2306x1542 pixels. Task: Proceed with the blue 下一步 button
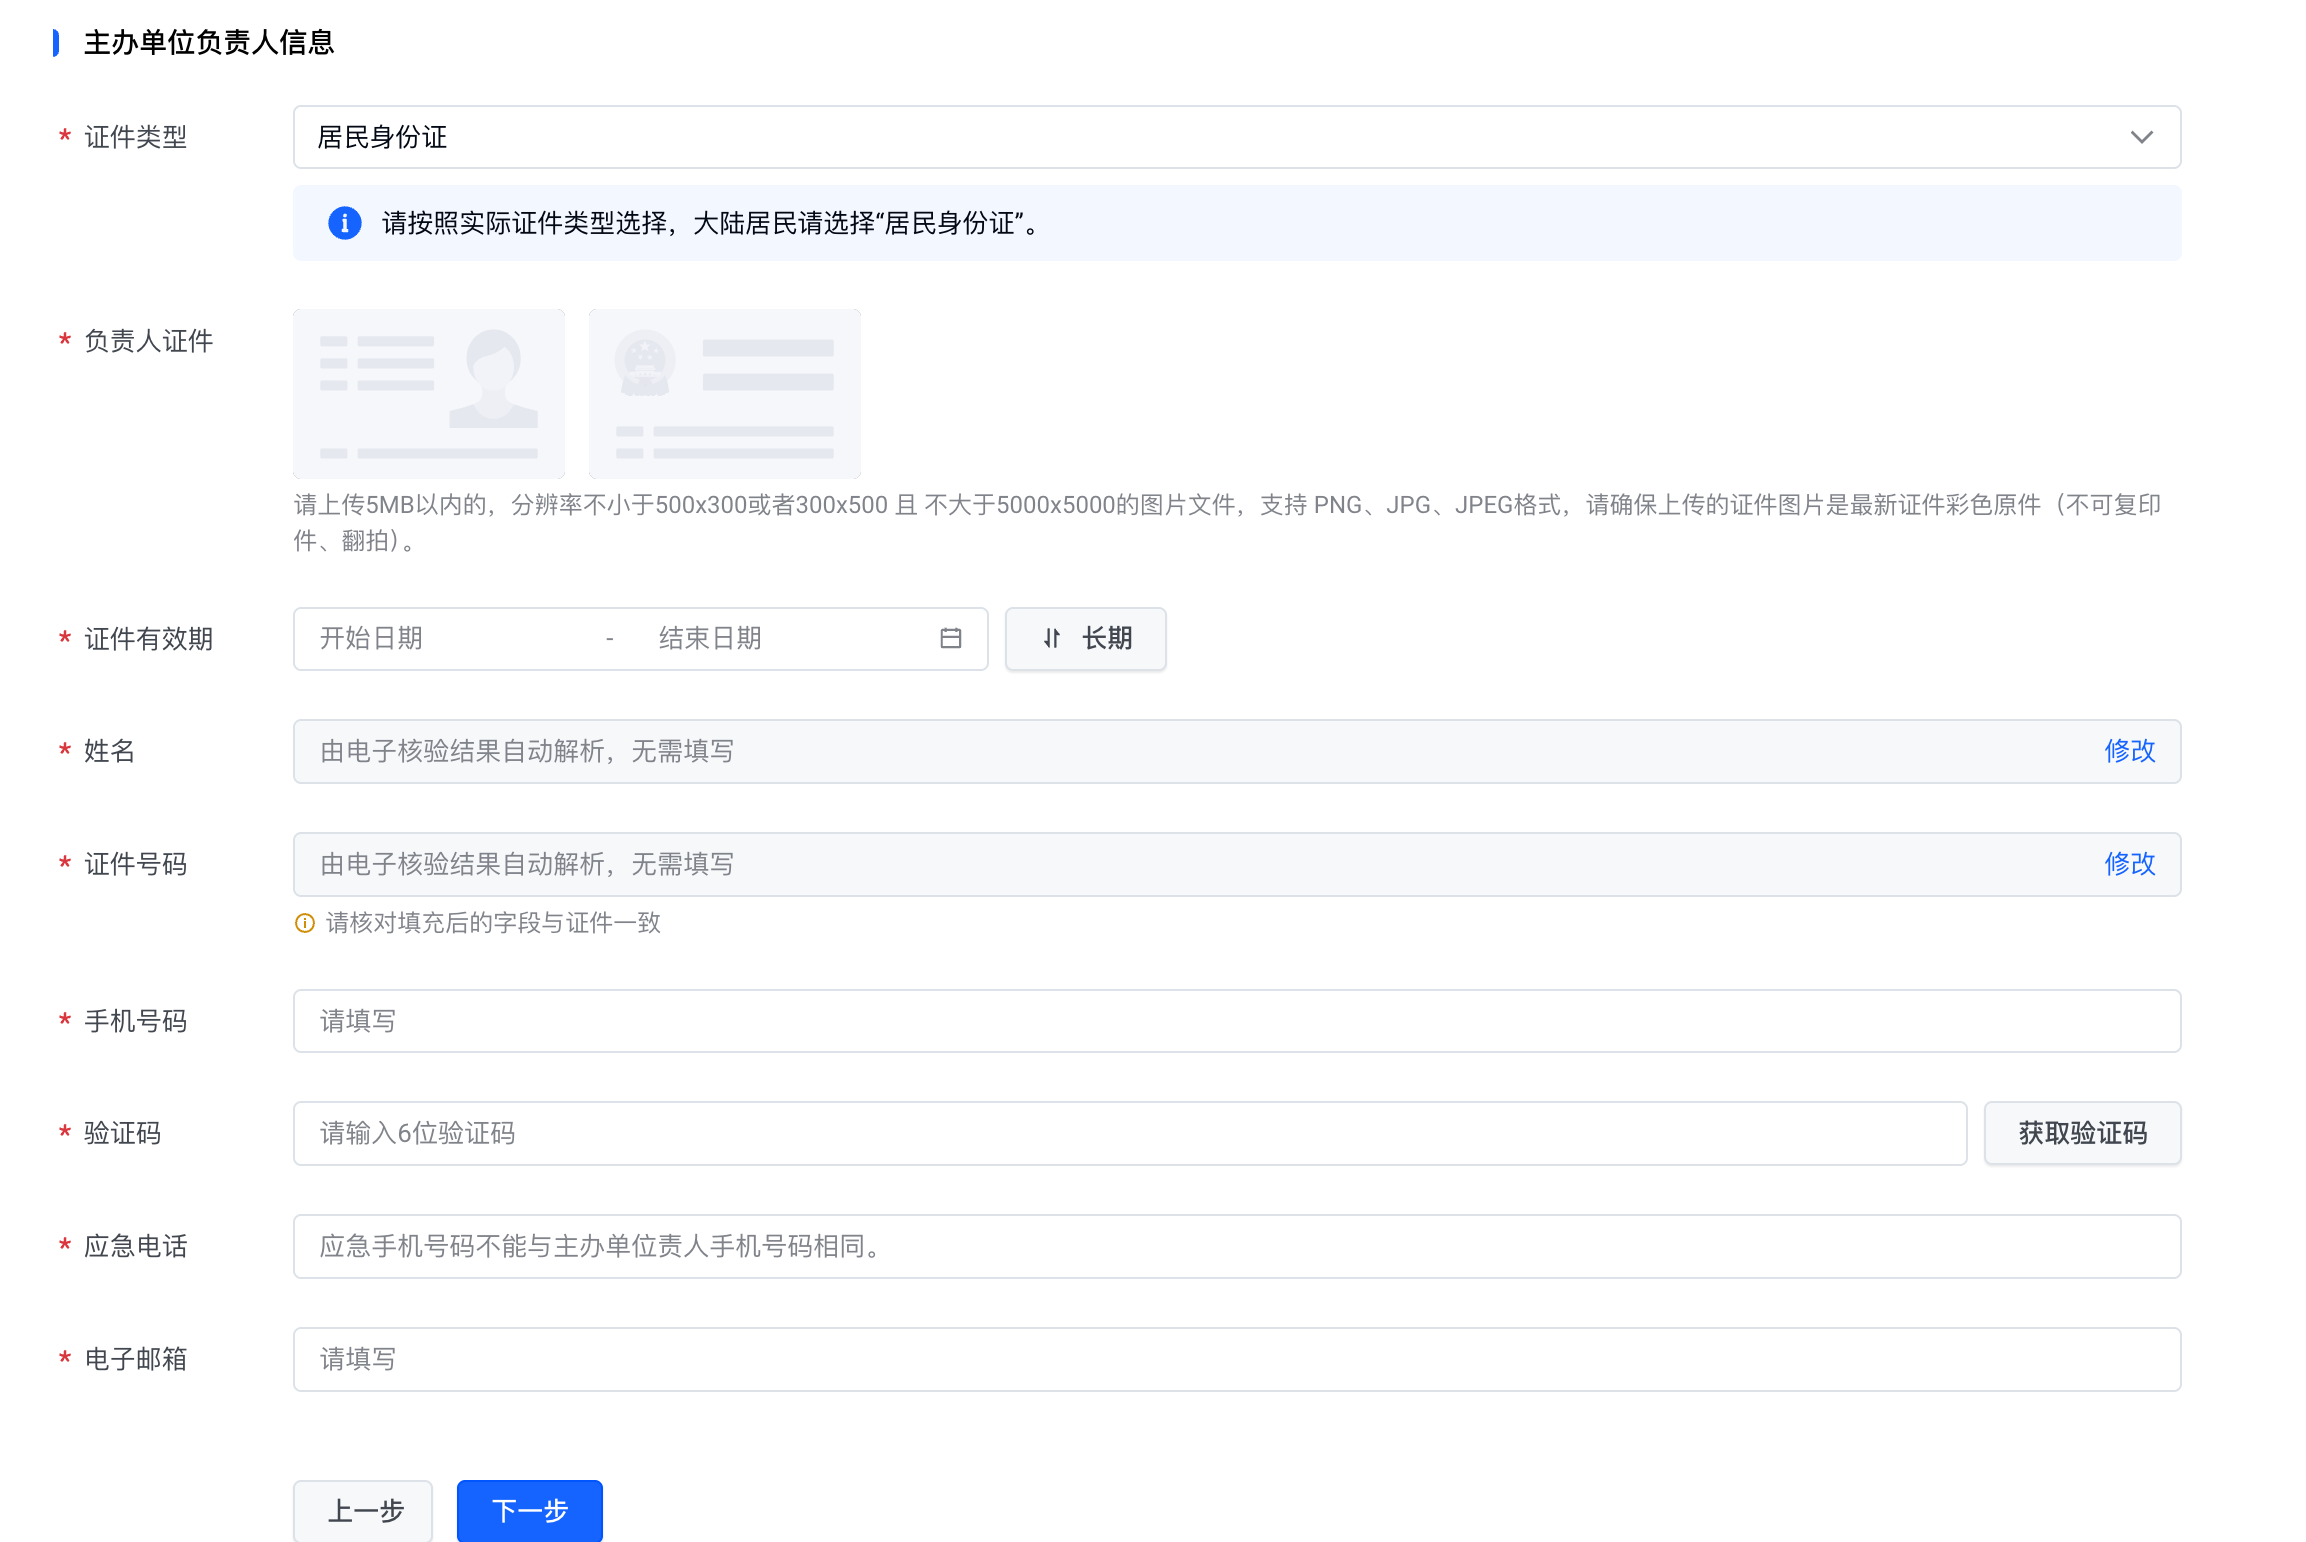[530, 1510]
